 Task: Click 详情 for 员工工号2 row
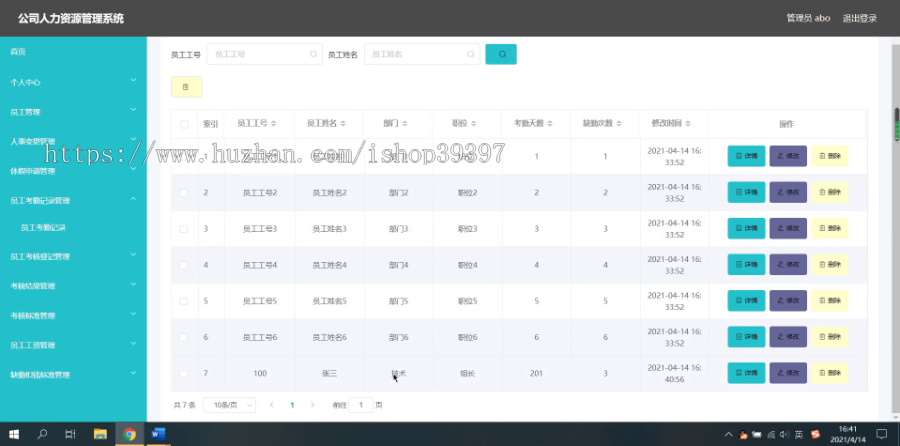coord(746,192)
